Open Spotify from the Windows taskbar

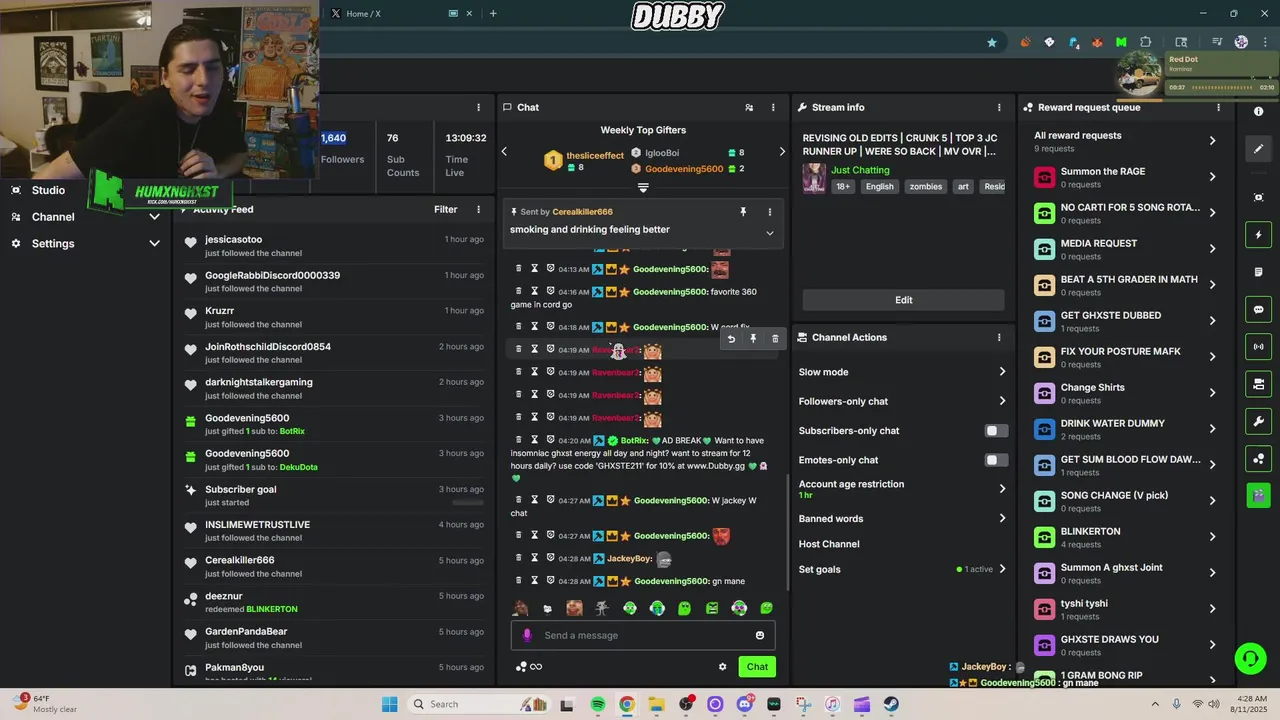click(x=598, y=704)
